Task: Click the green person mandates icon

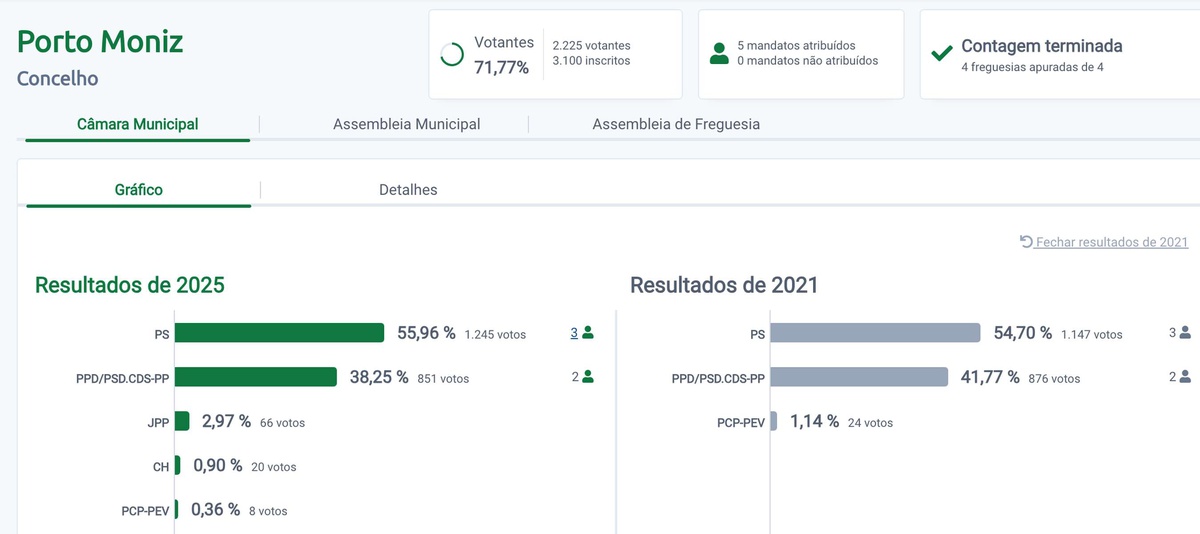Action: pyautogui.click(x=719, y=54)
